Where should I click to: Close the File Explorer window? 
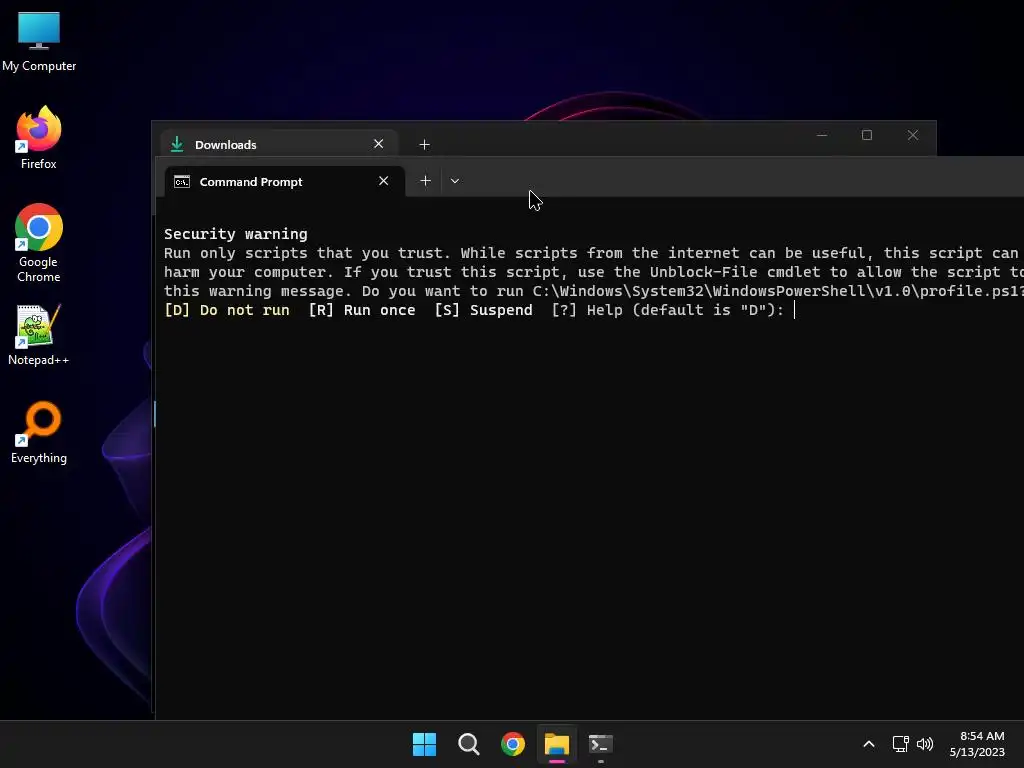coord(912,135)
